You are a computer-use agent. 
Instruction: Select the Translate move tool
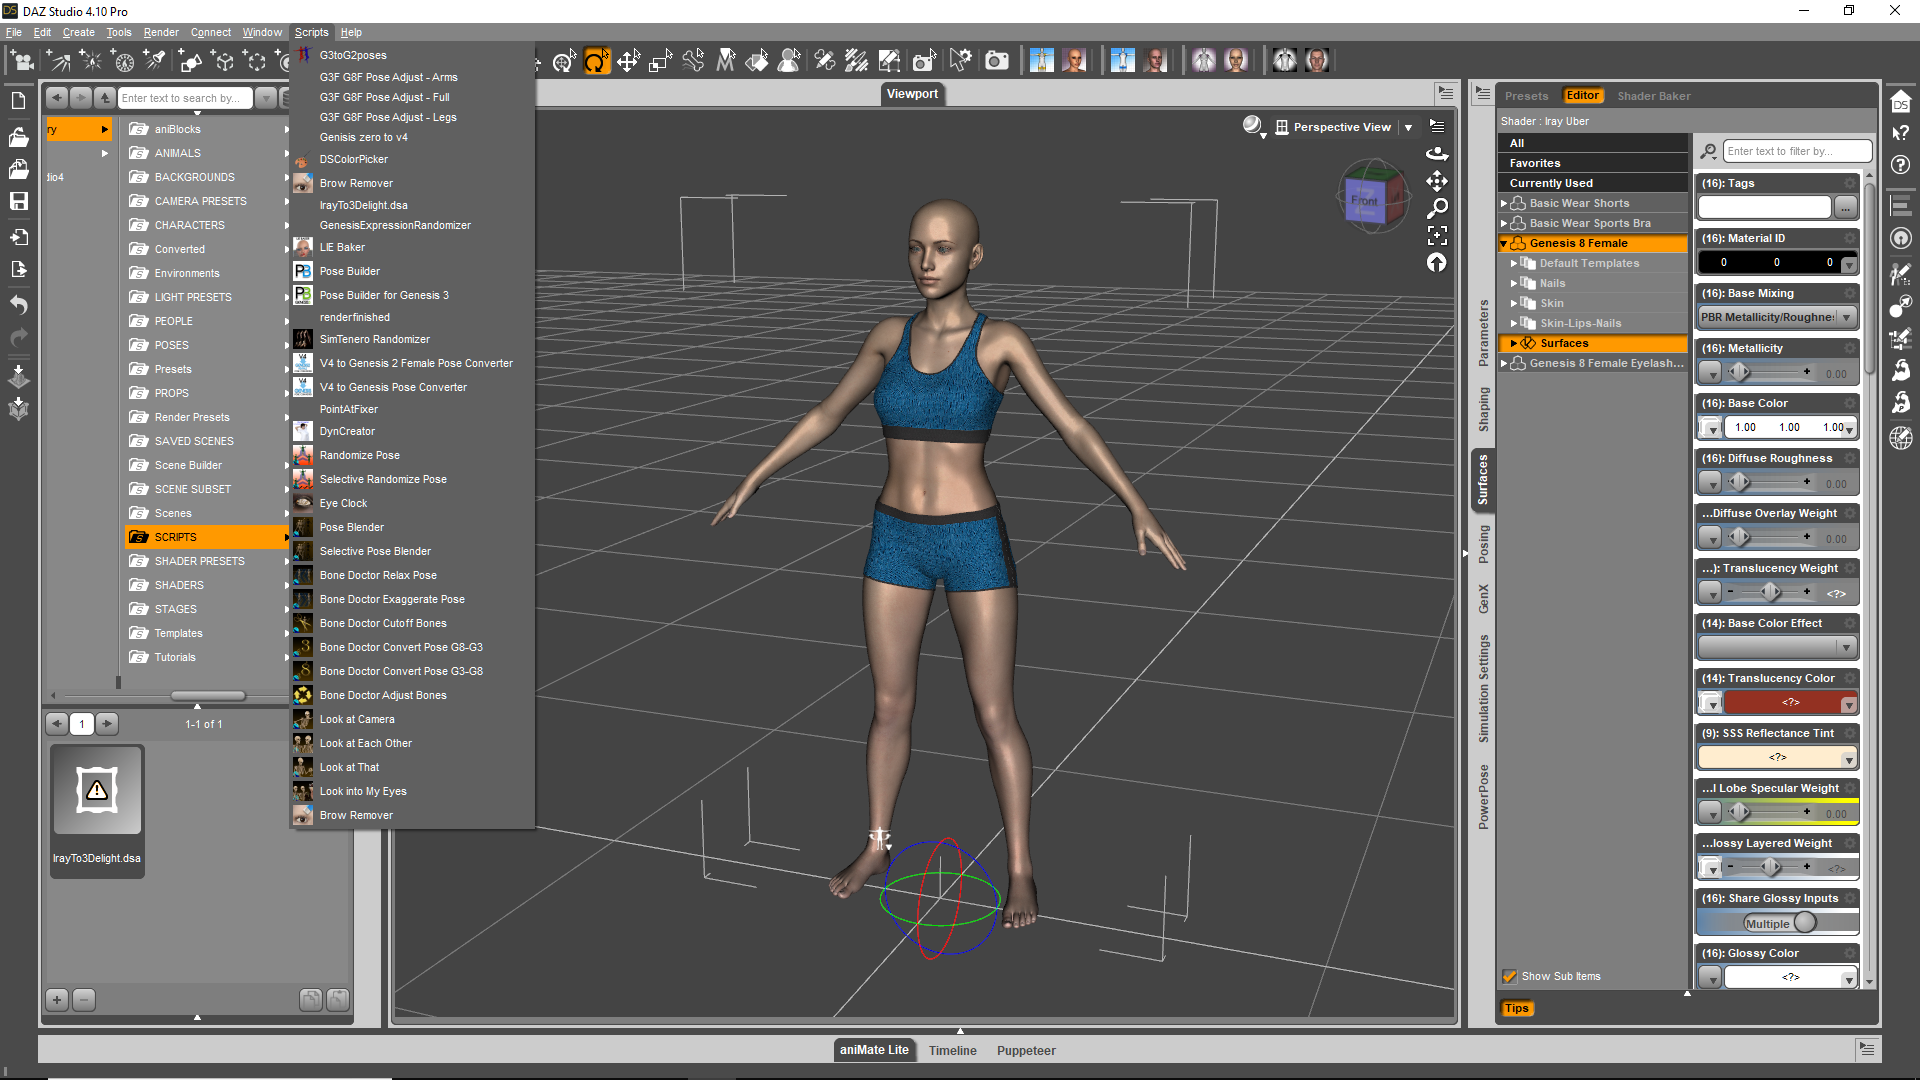[628, 62]
